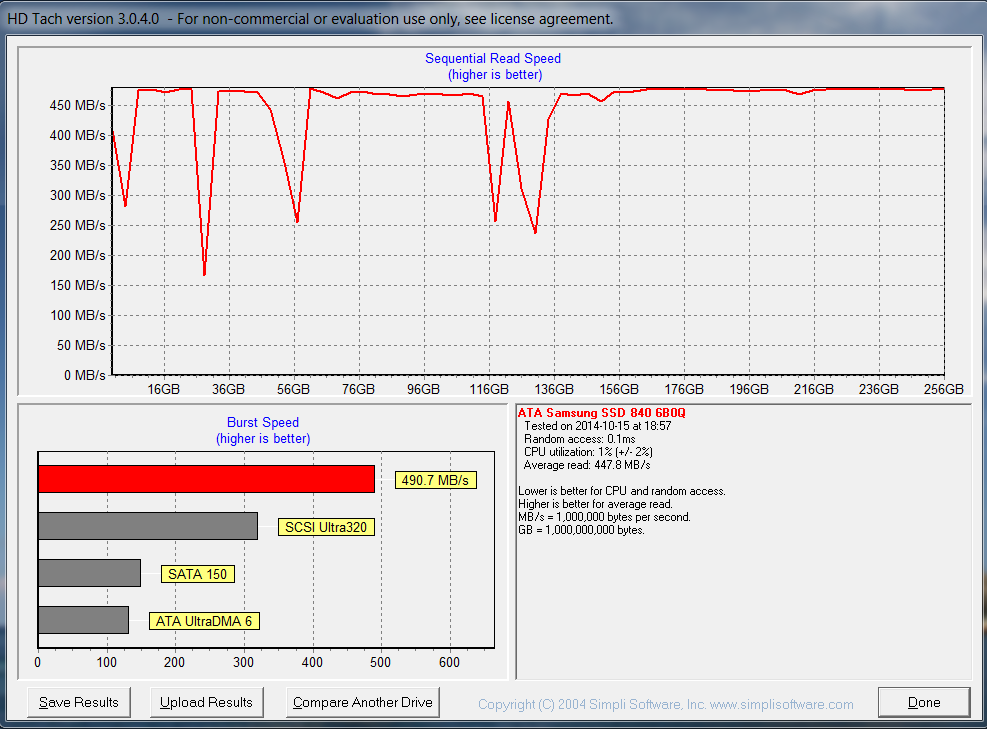The image size is (987, 729).
Task: Click the 176GB axis label
Action: (x=684, y=389)
